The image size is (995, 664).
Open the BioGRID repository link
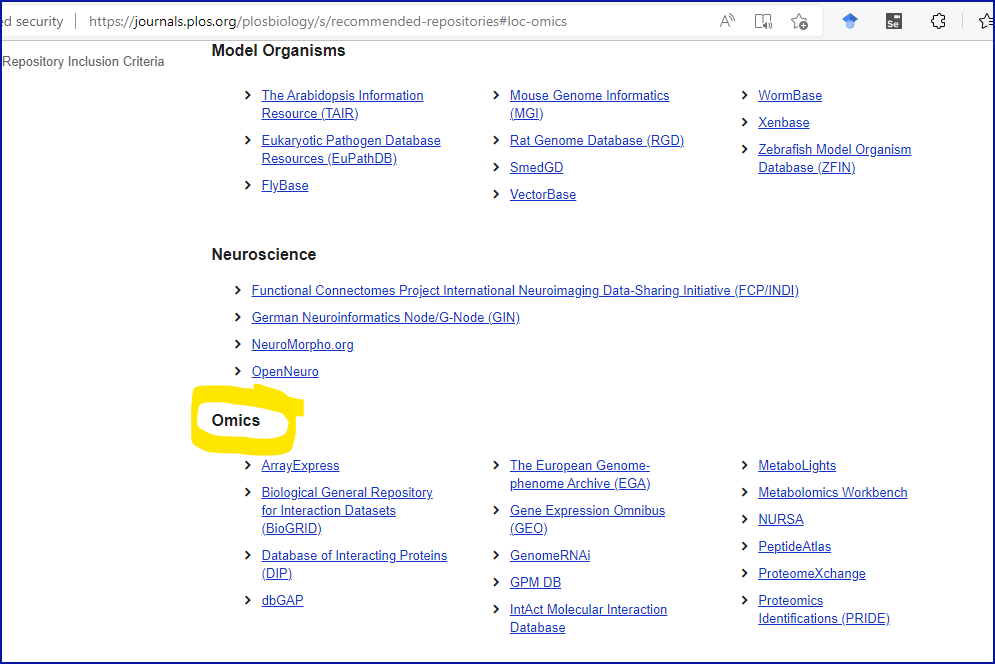[x=346, y=510]
